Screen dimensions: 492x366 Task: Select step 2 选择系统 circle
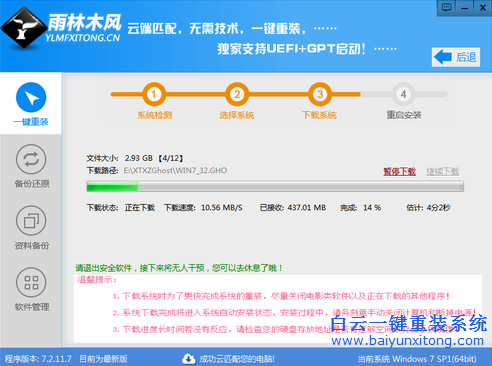(x=237, y=94)
